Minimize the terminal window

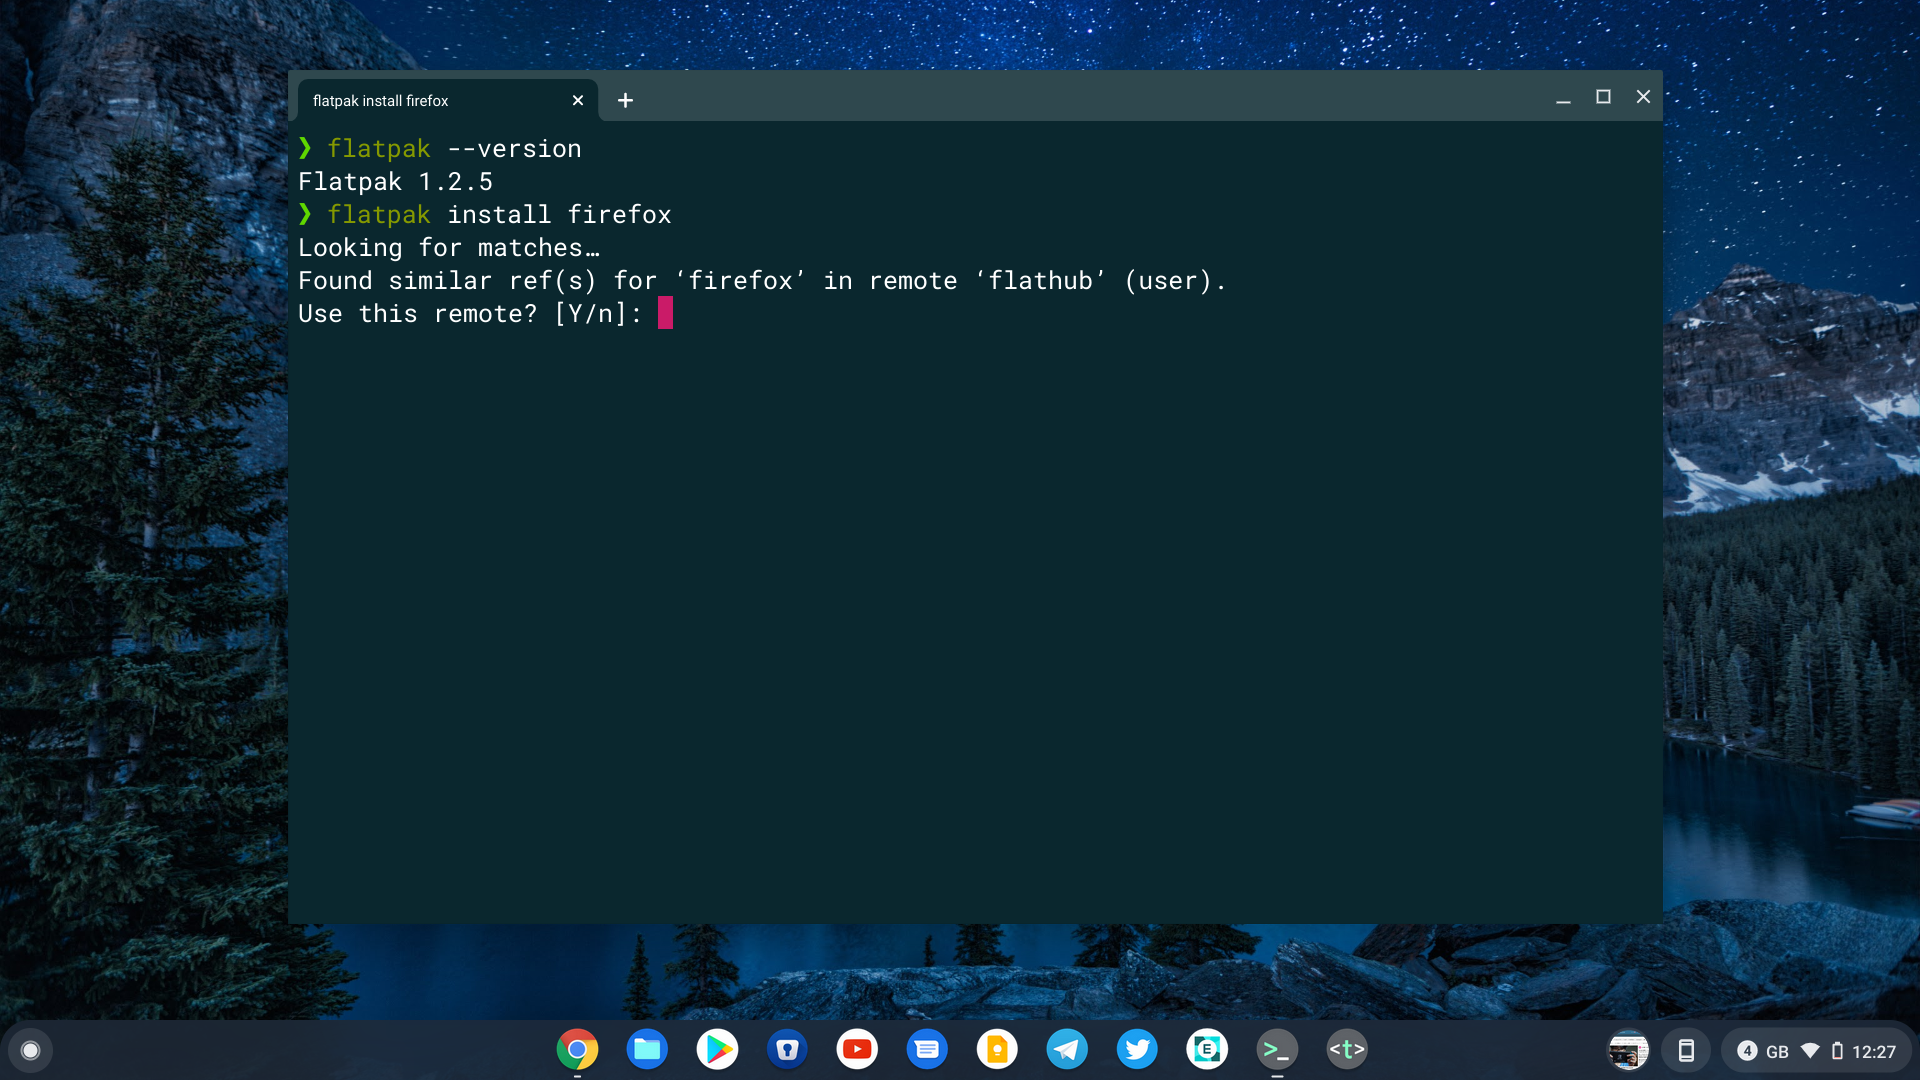pyautogui.click(x=1563, y=98)
